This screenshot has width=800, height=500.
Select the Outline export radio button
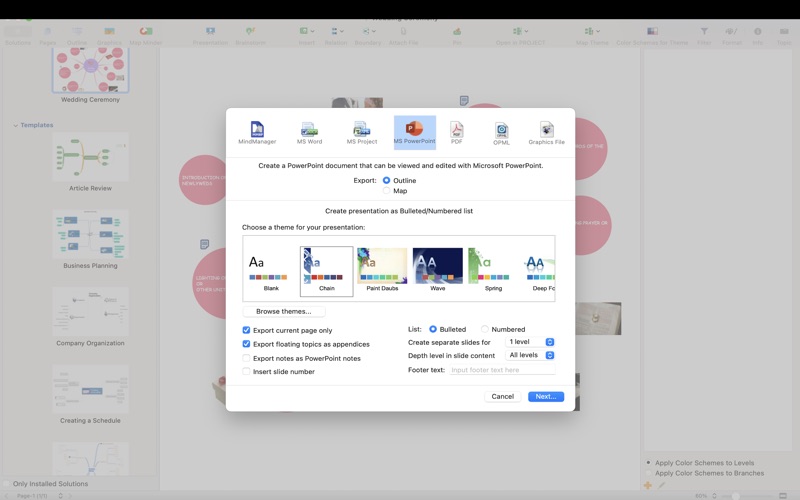(x=386, y=180)
